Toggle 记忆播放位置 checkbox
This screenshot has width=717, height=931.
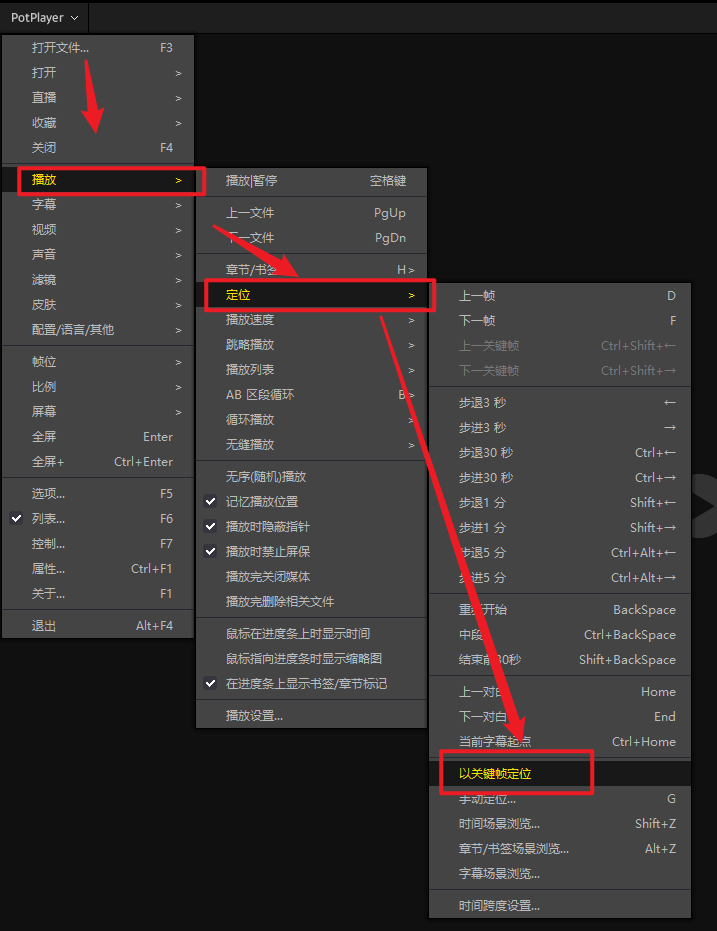point(261,502)
